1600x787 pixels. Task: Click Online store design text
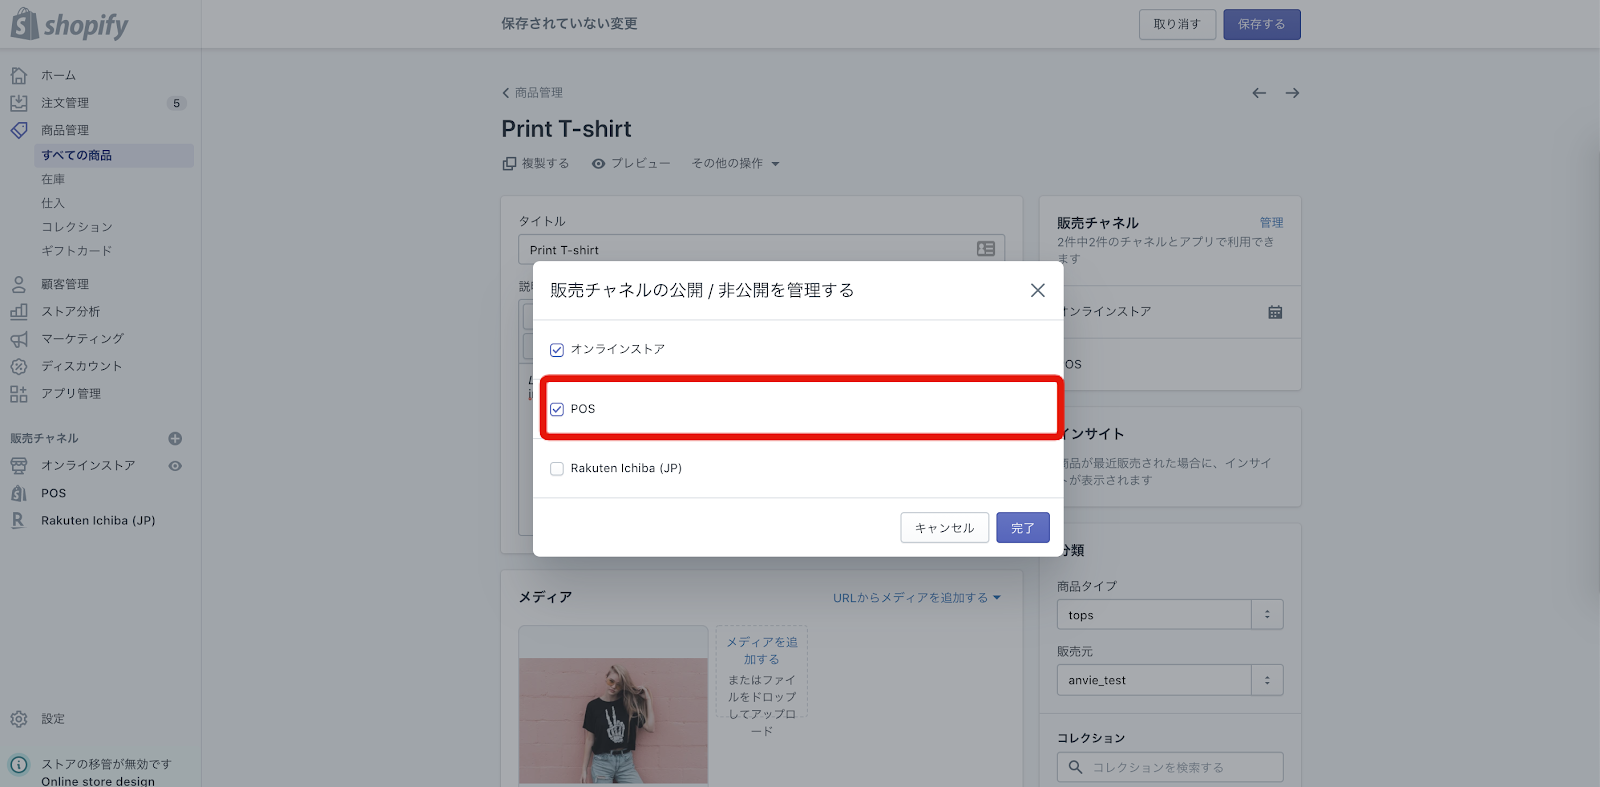coord(98,781)
